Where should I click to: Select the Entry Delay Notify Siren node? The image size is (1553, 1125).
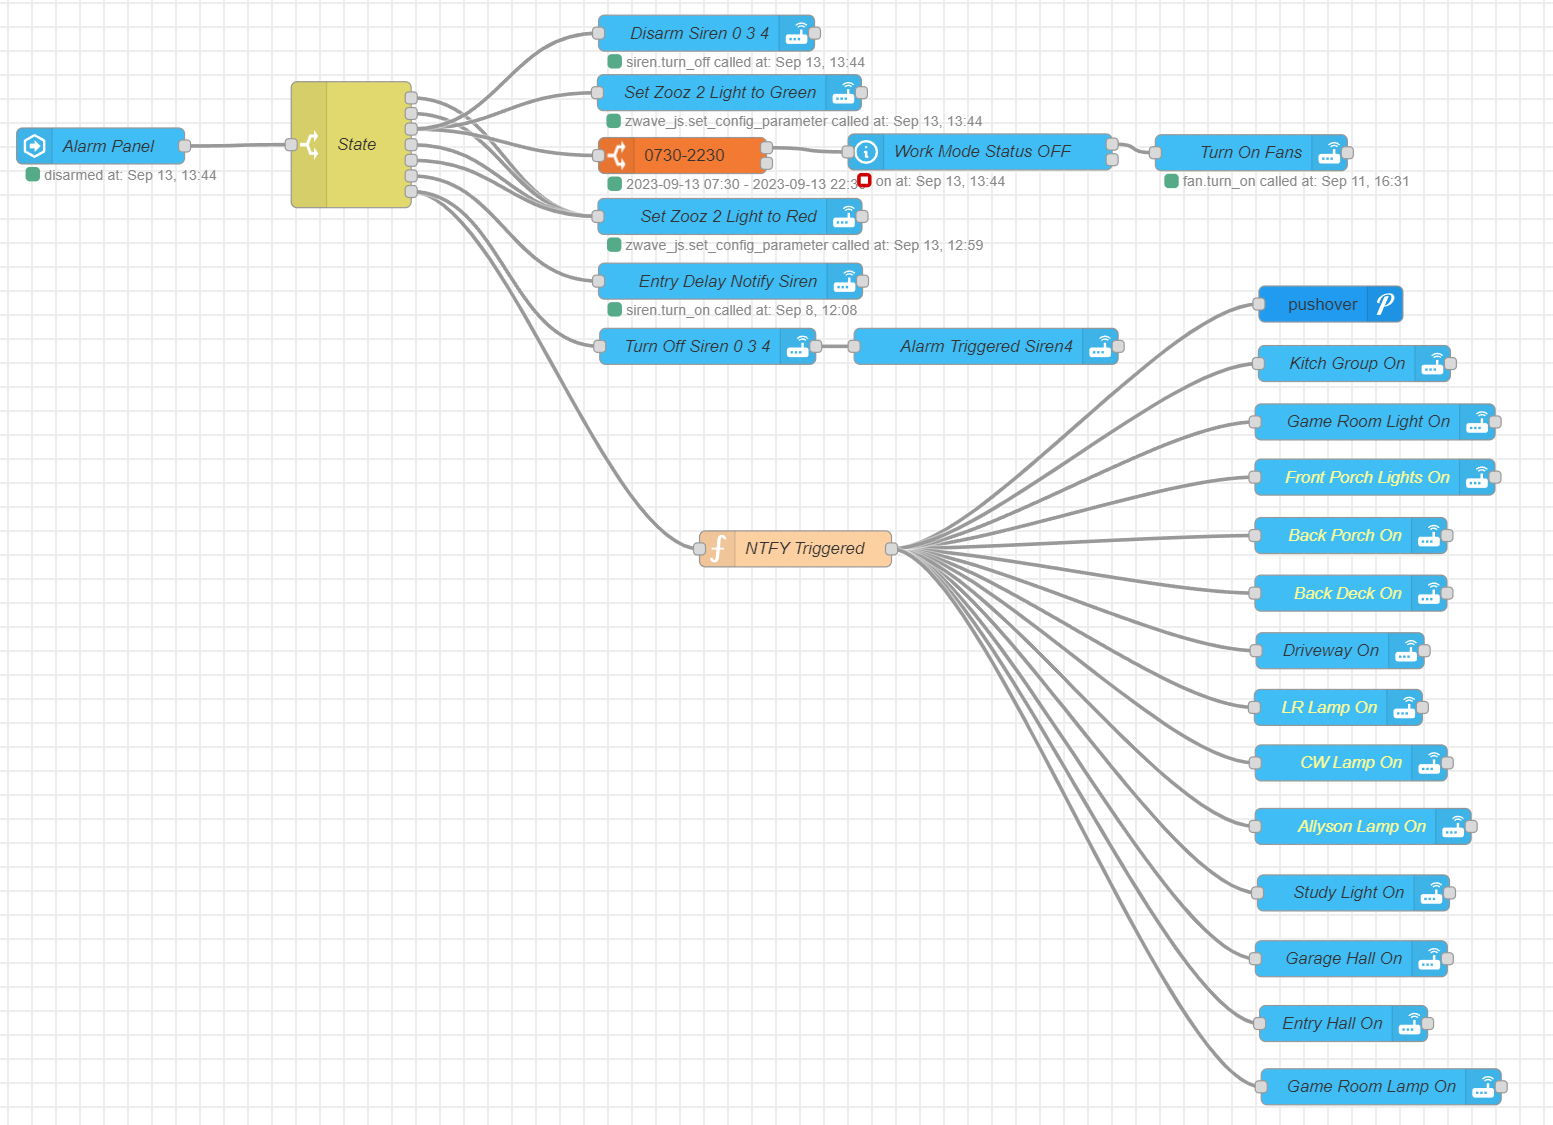click(x=727, y=282)
